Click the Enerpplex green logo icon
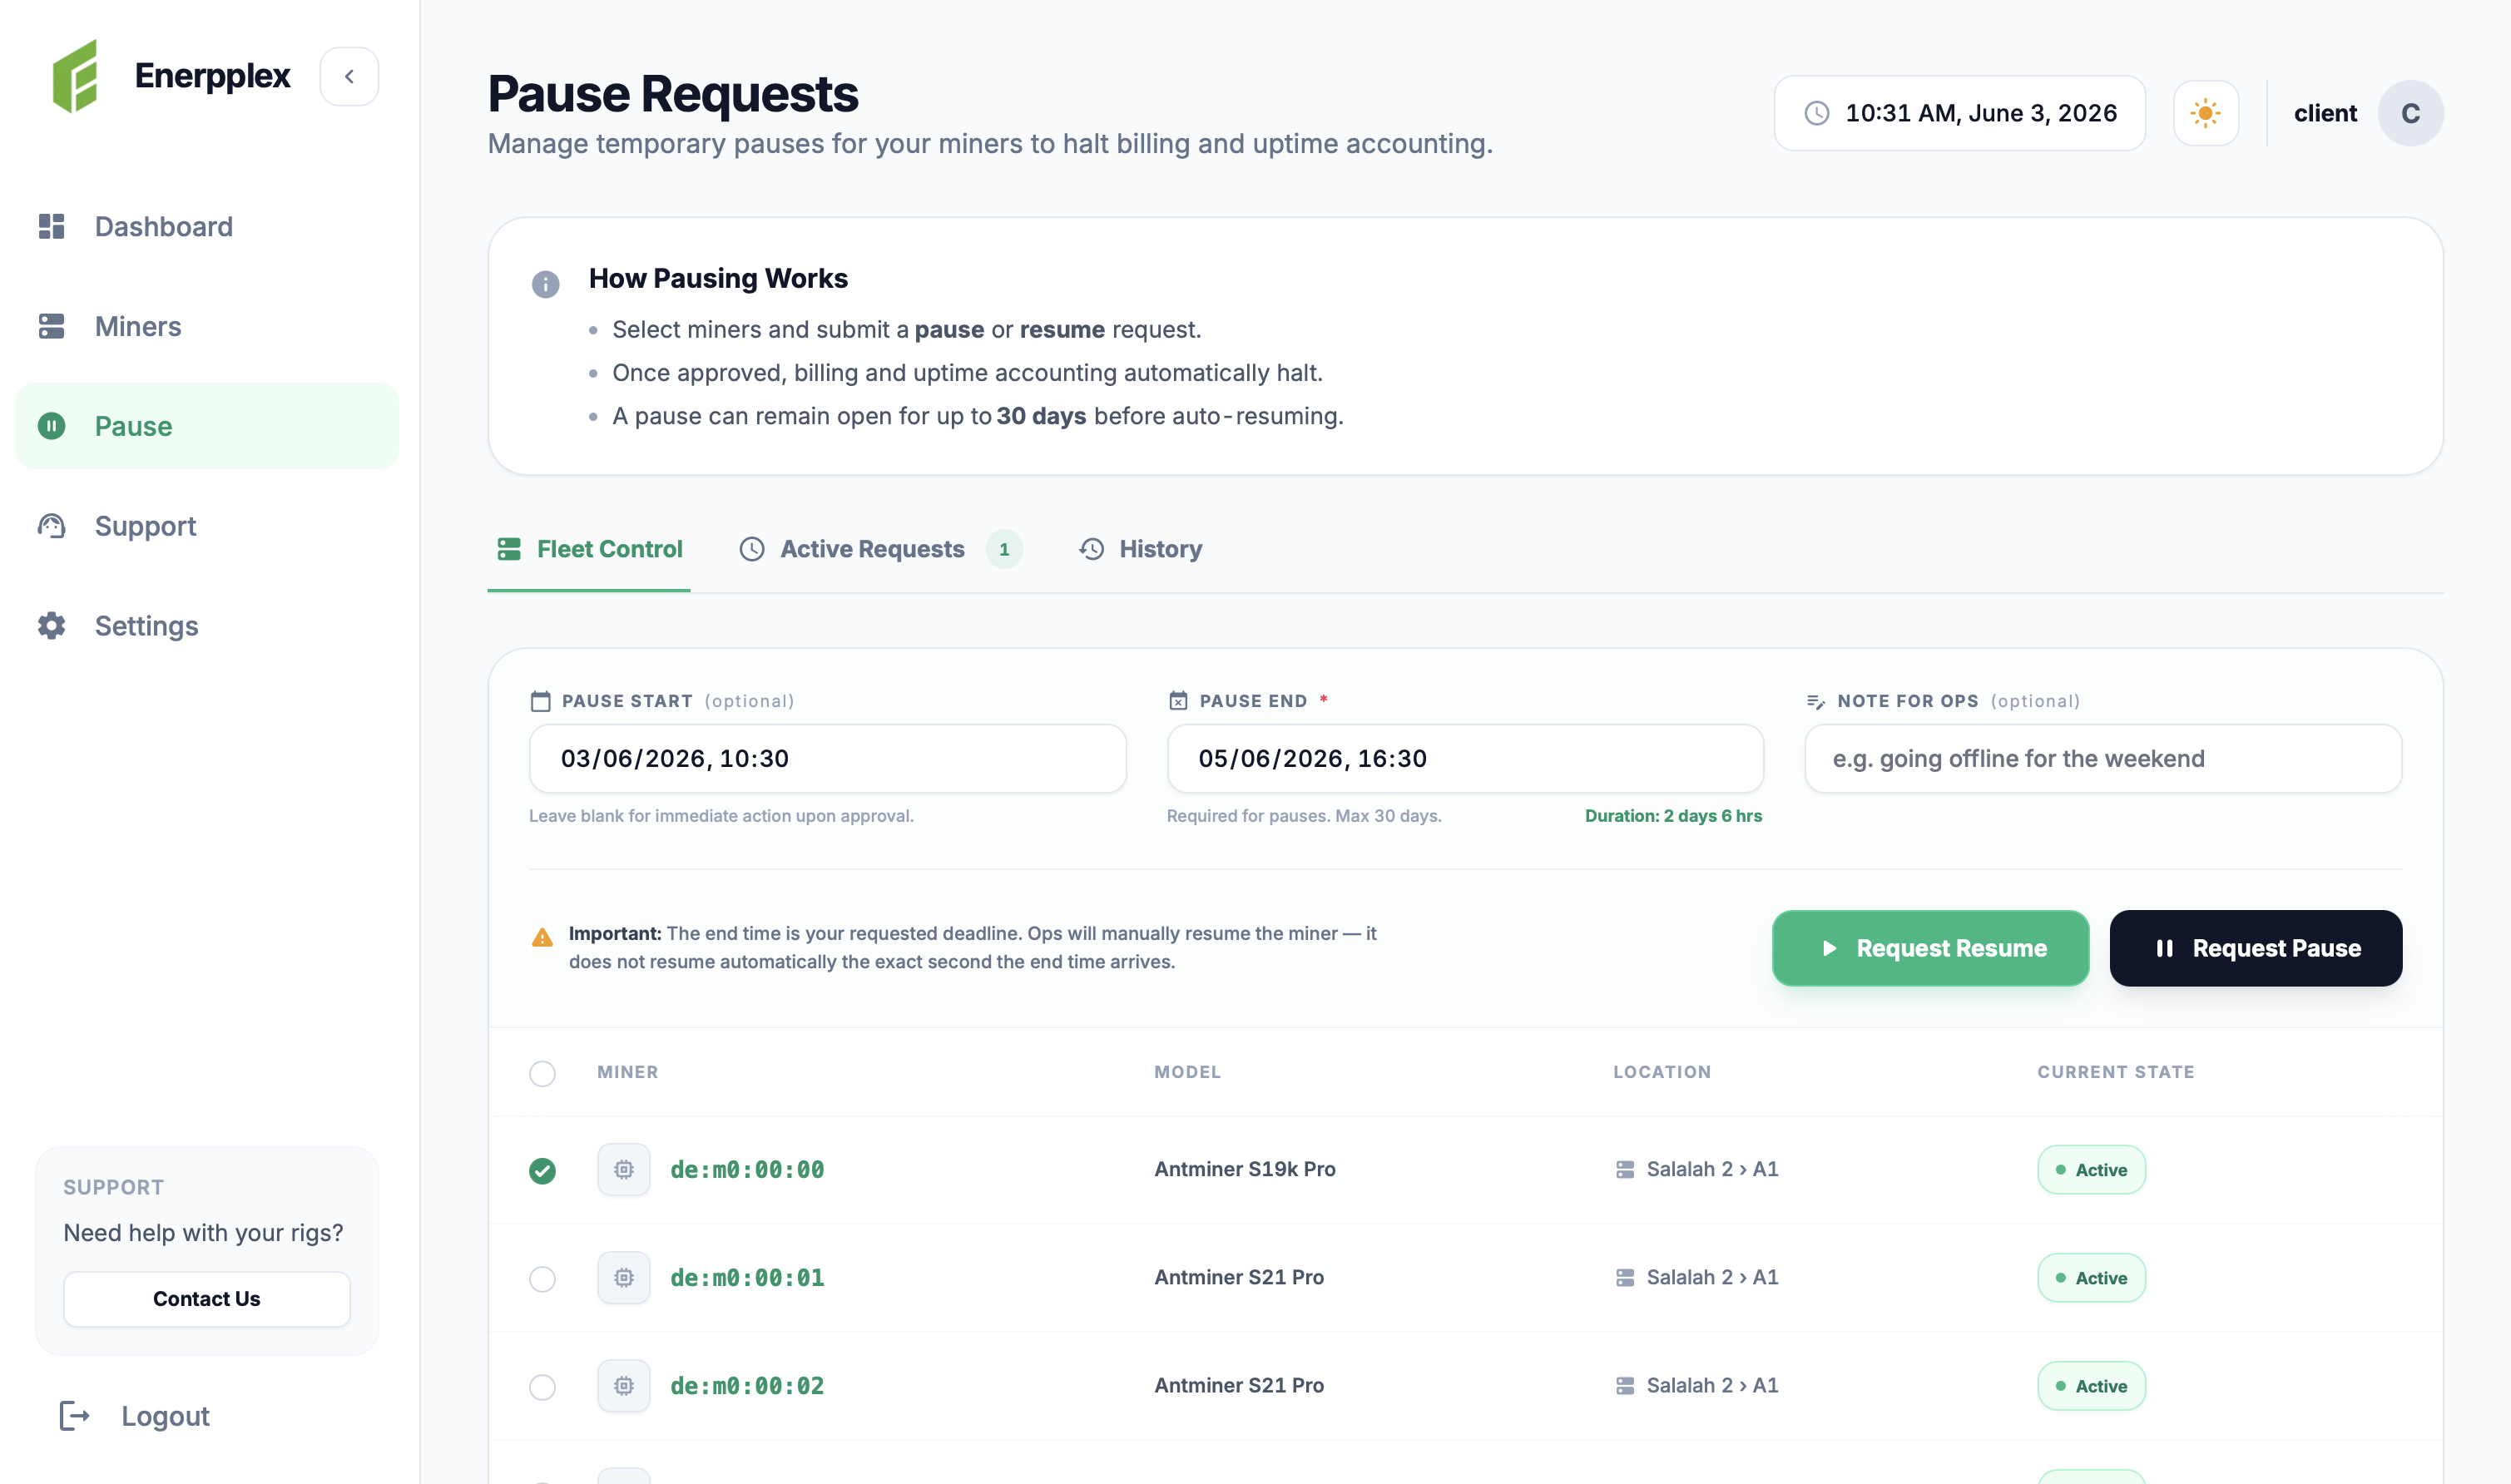This screenshot has height=1484, width=2511. (75, 76)
